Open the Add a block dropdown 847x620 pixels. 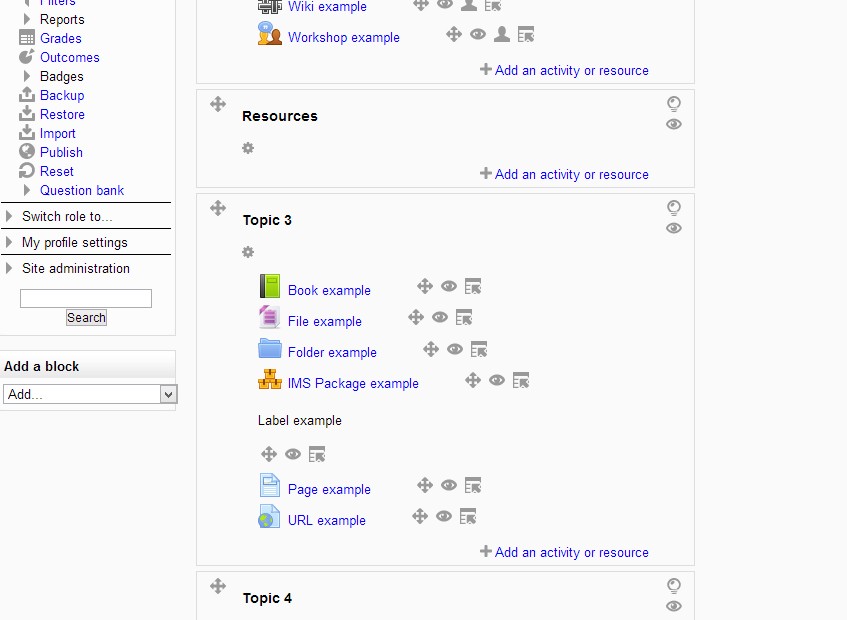click(90, 394)
